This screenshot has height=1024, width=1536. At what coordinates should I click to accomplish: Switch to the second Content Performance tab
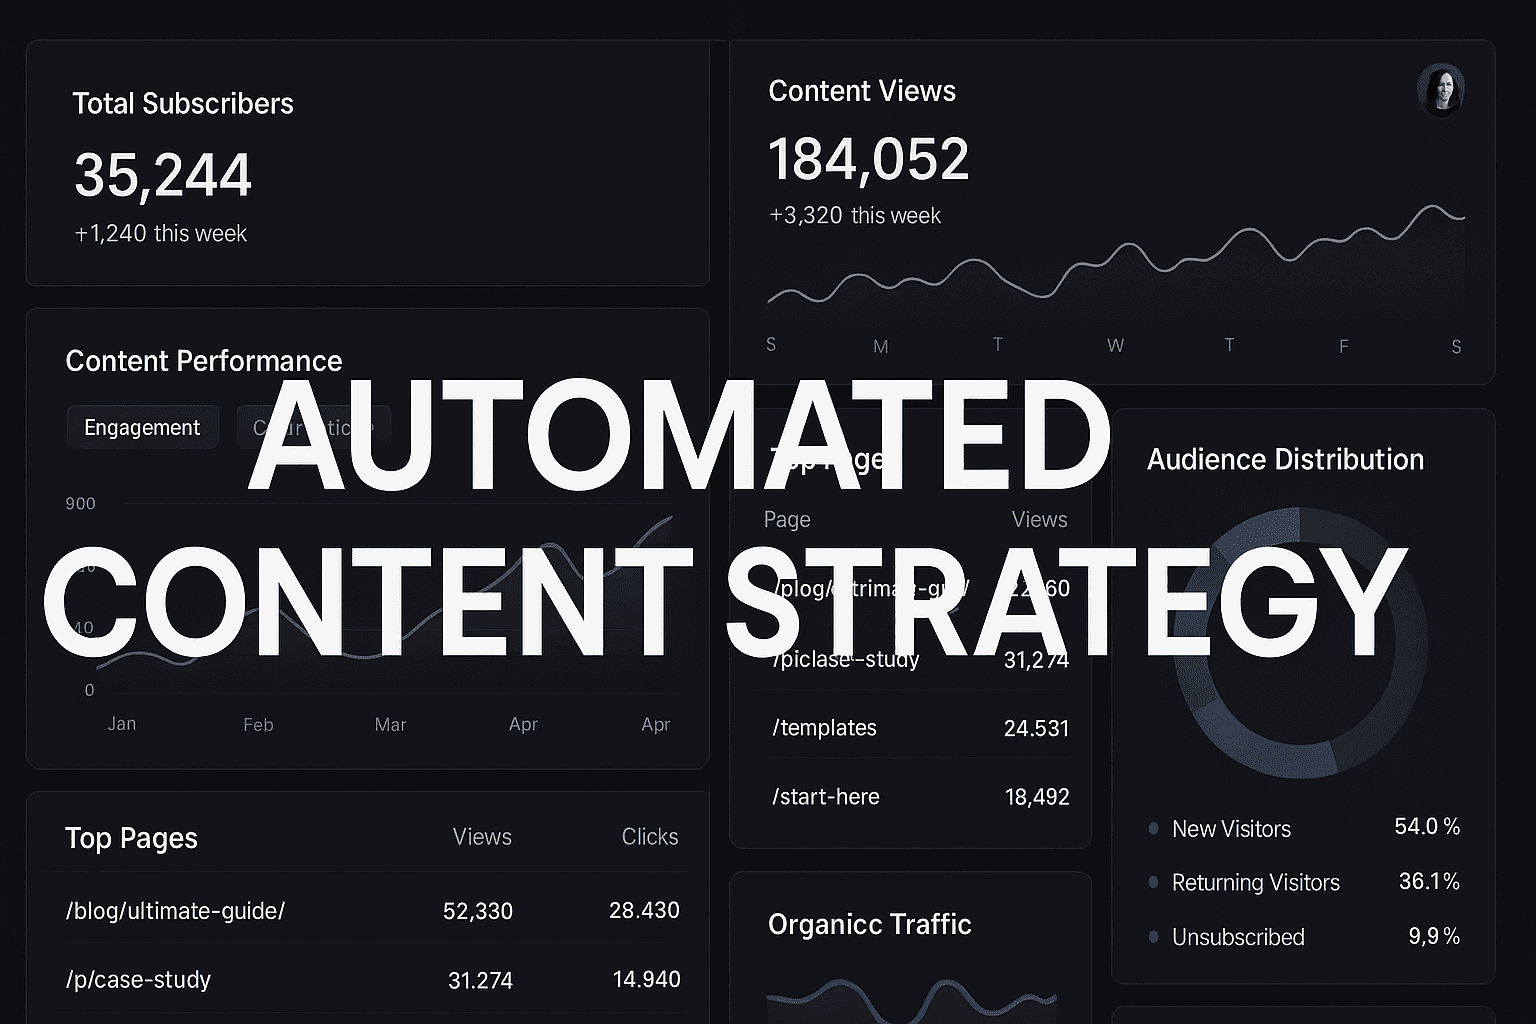311,427
